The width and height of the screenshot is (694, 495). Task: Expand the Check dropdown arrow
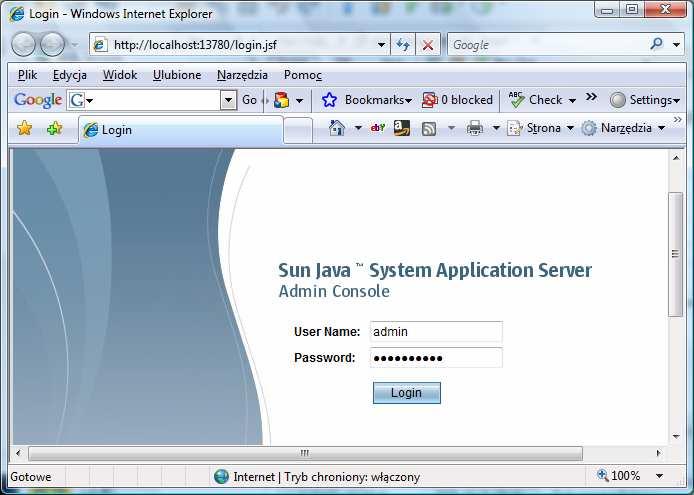pos(572,101)
